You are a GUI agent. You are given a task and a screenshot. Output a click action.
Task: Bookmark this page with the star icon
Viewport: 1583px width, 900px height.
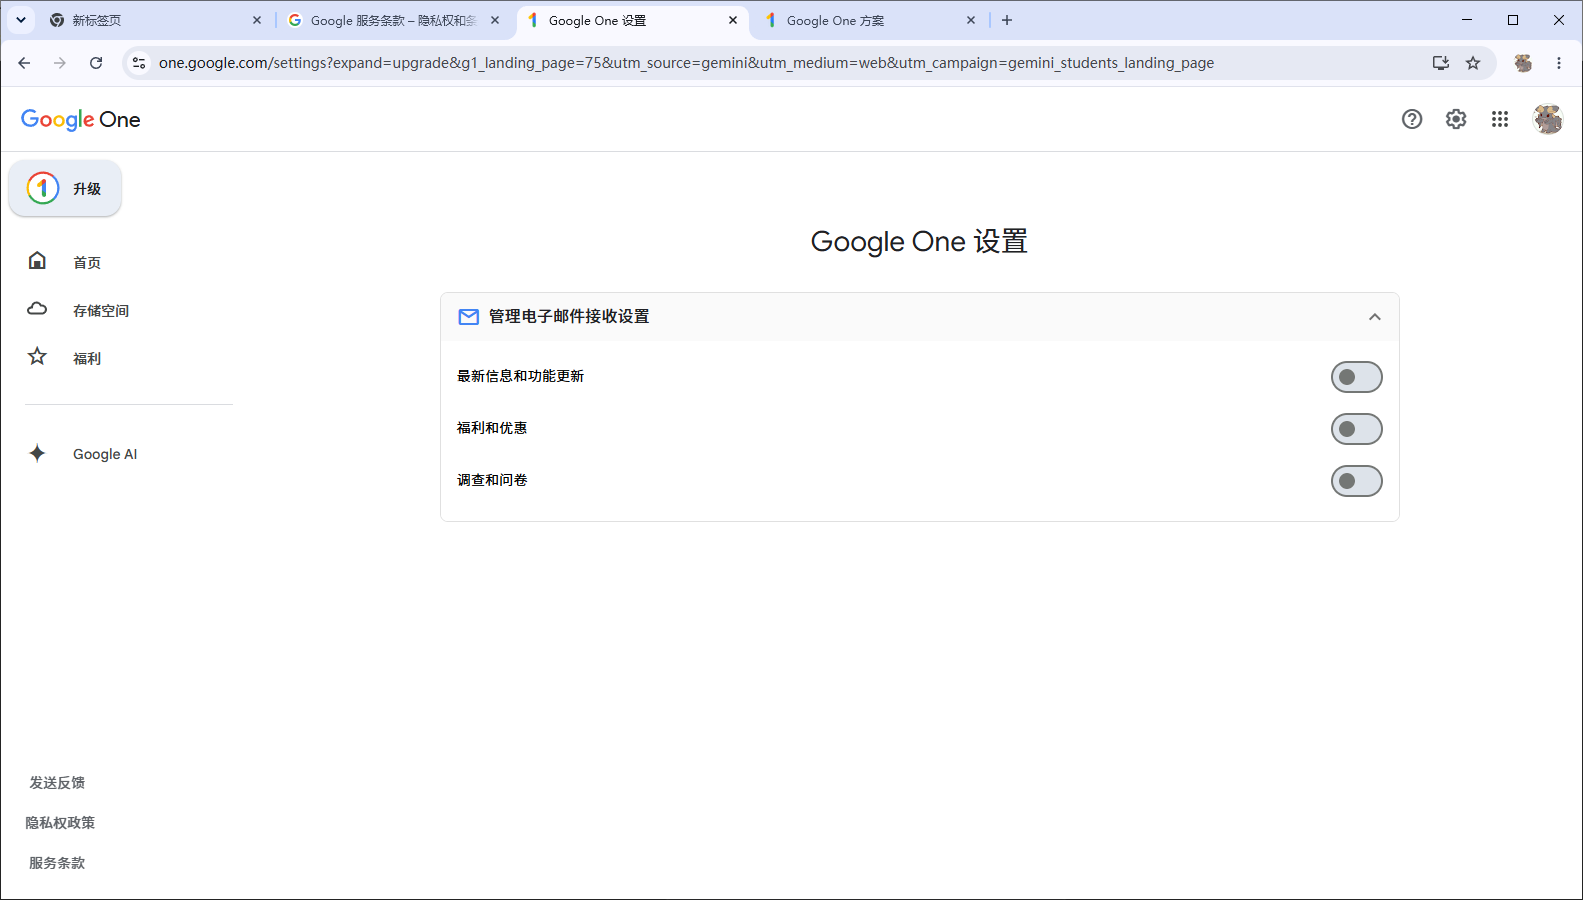pos(1473,63)
